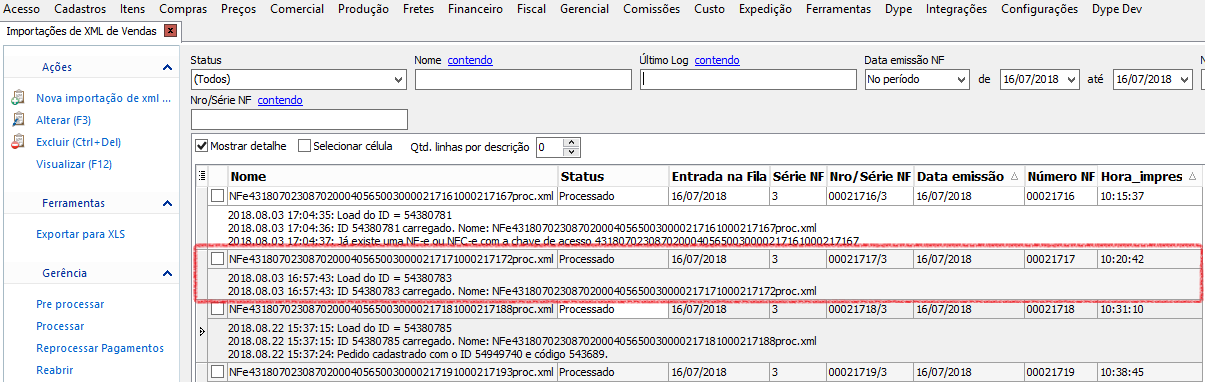1205x382 pixels.
Task: Check the row checkbox for NF 00021718
Action: point(218,309)
